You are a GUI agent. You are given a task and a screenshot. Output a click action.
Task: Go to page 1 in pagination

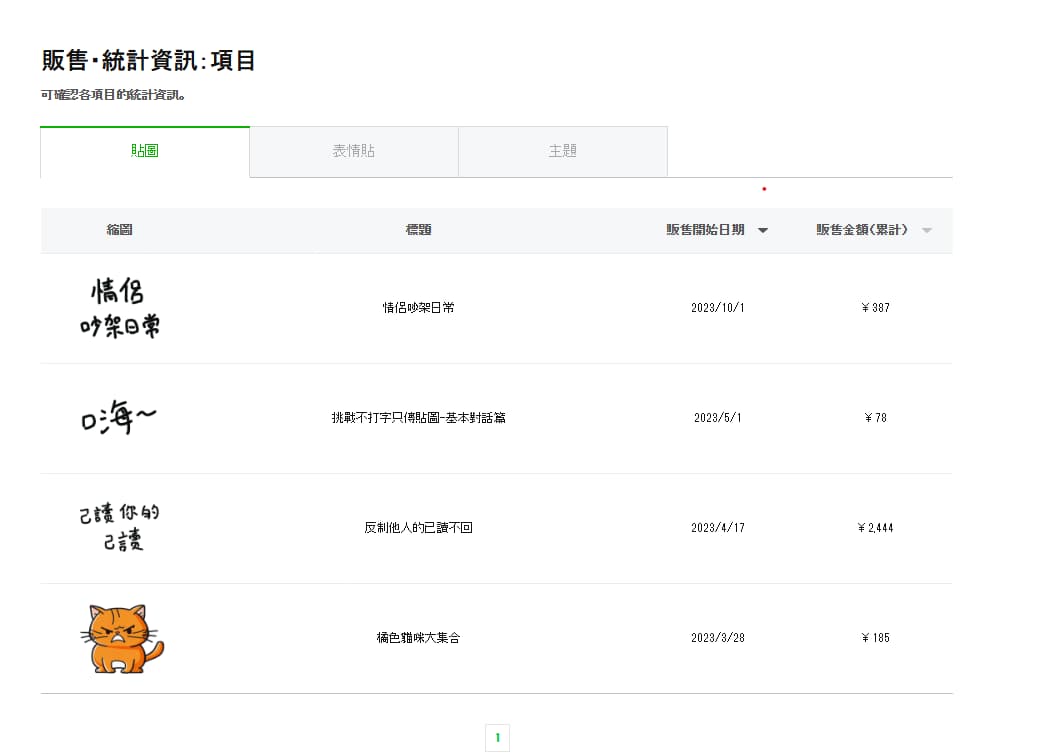point(497,739)
